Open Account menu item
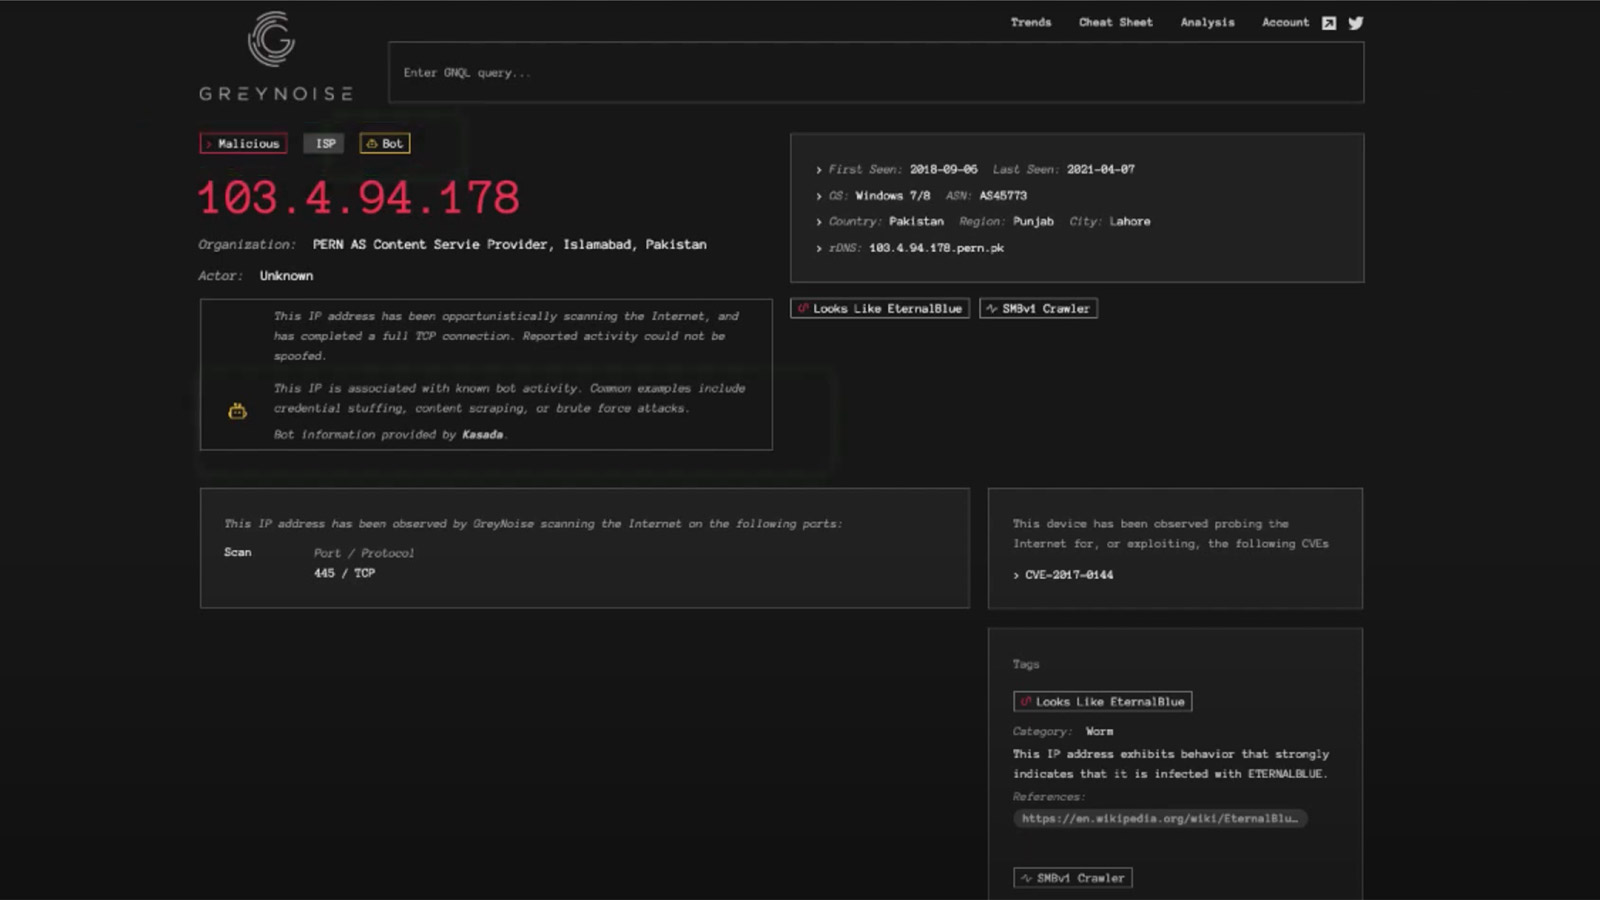The height and width of the screenshot is (900, 1600). point(1285,22)
